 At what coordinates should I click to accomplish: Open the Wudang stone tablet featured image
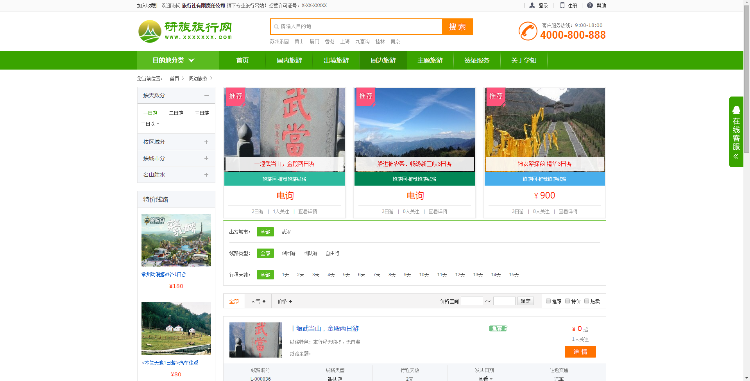285,130
